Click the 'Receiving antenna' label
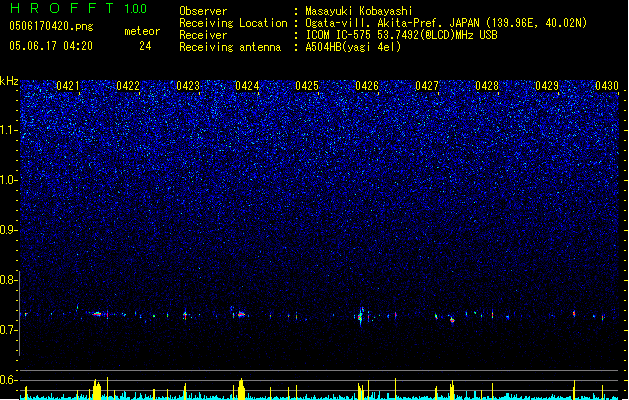This screenshot has width=629, height=400. coord(230,47)
